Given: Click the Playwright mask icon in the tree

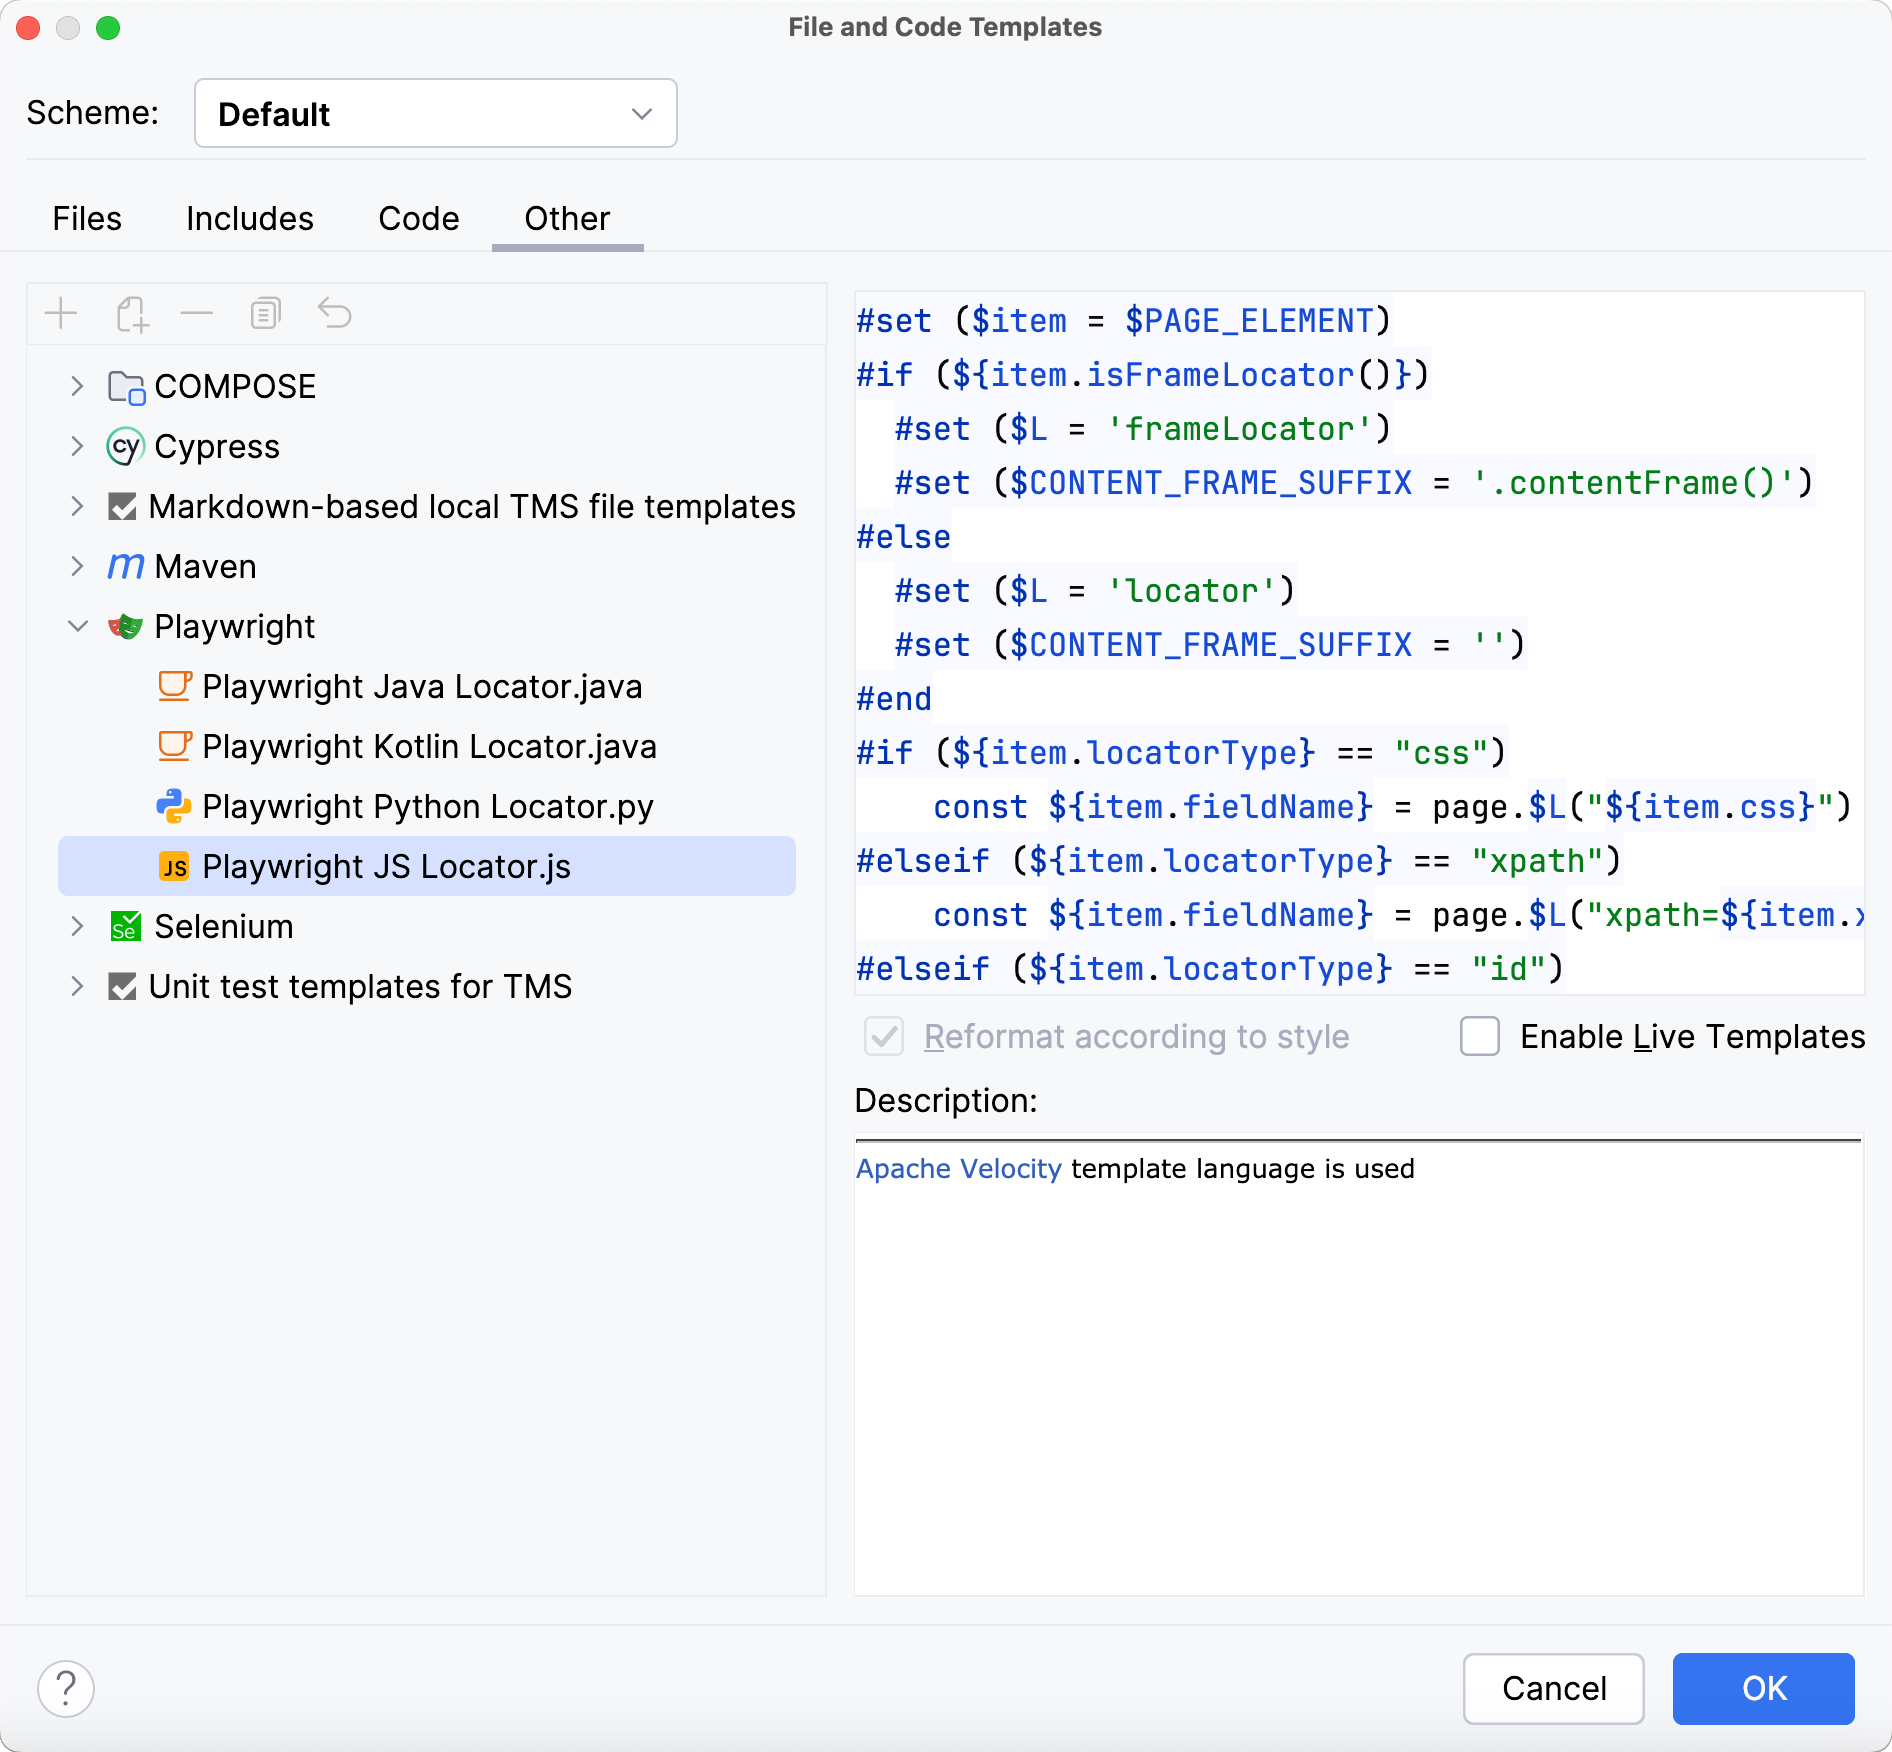Looking at the screenshot, I should (x=124, y=626).
